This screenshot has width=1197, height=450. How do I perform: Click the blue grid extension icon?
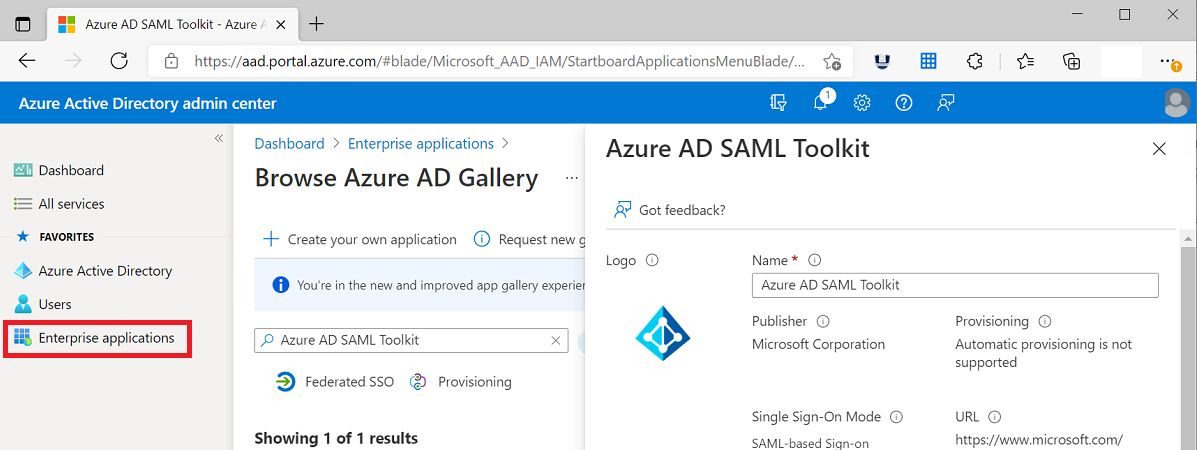coord(928,61)
